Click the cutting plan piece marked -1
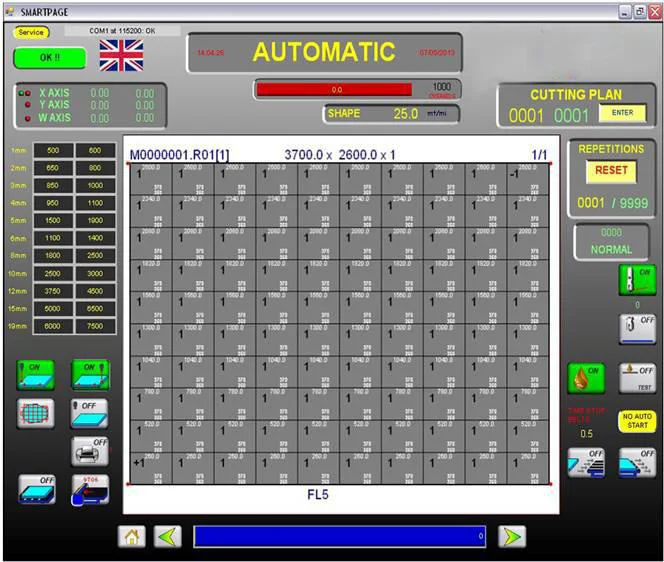The image size is (664, 562). pos(528,180)
